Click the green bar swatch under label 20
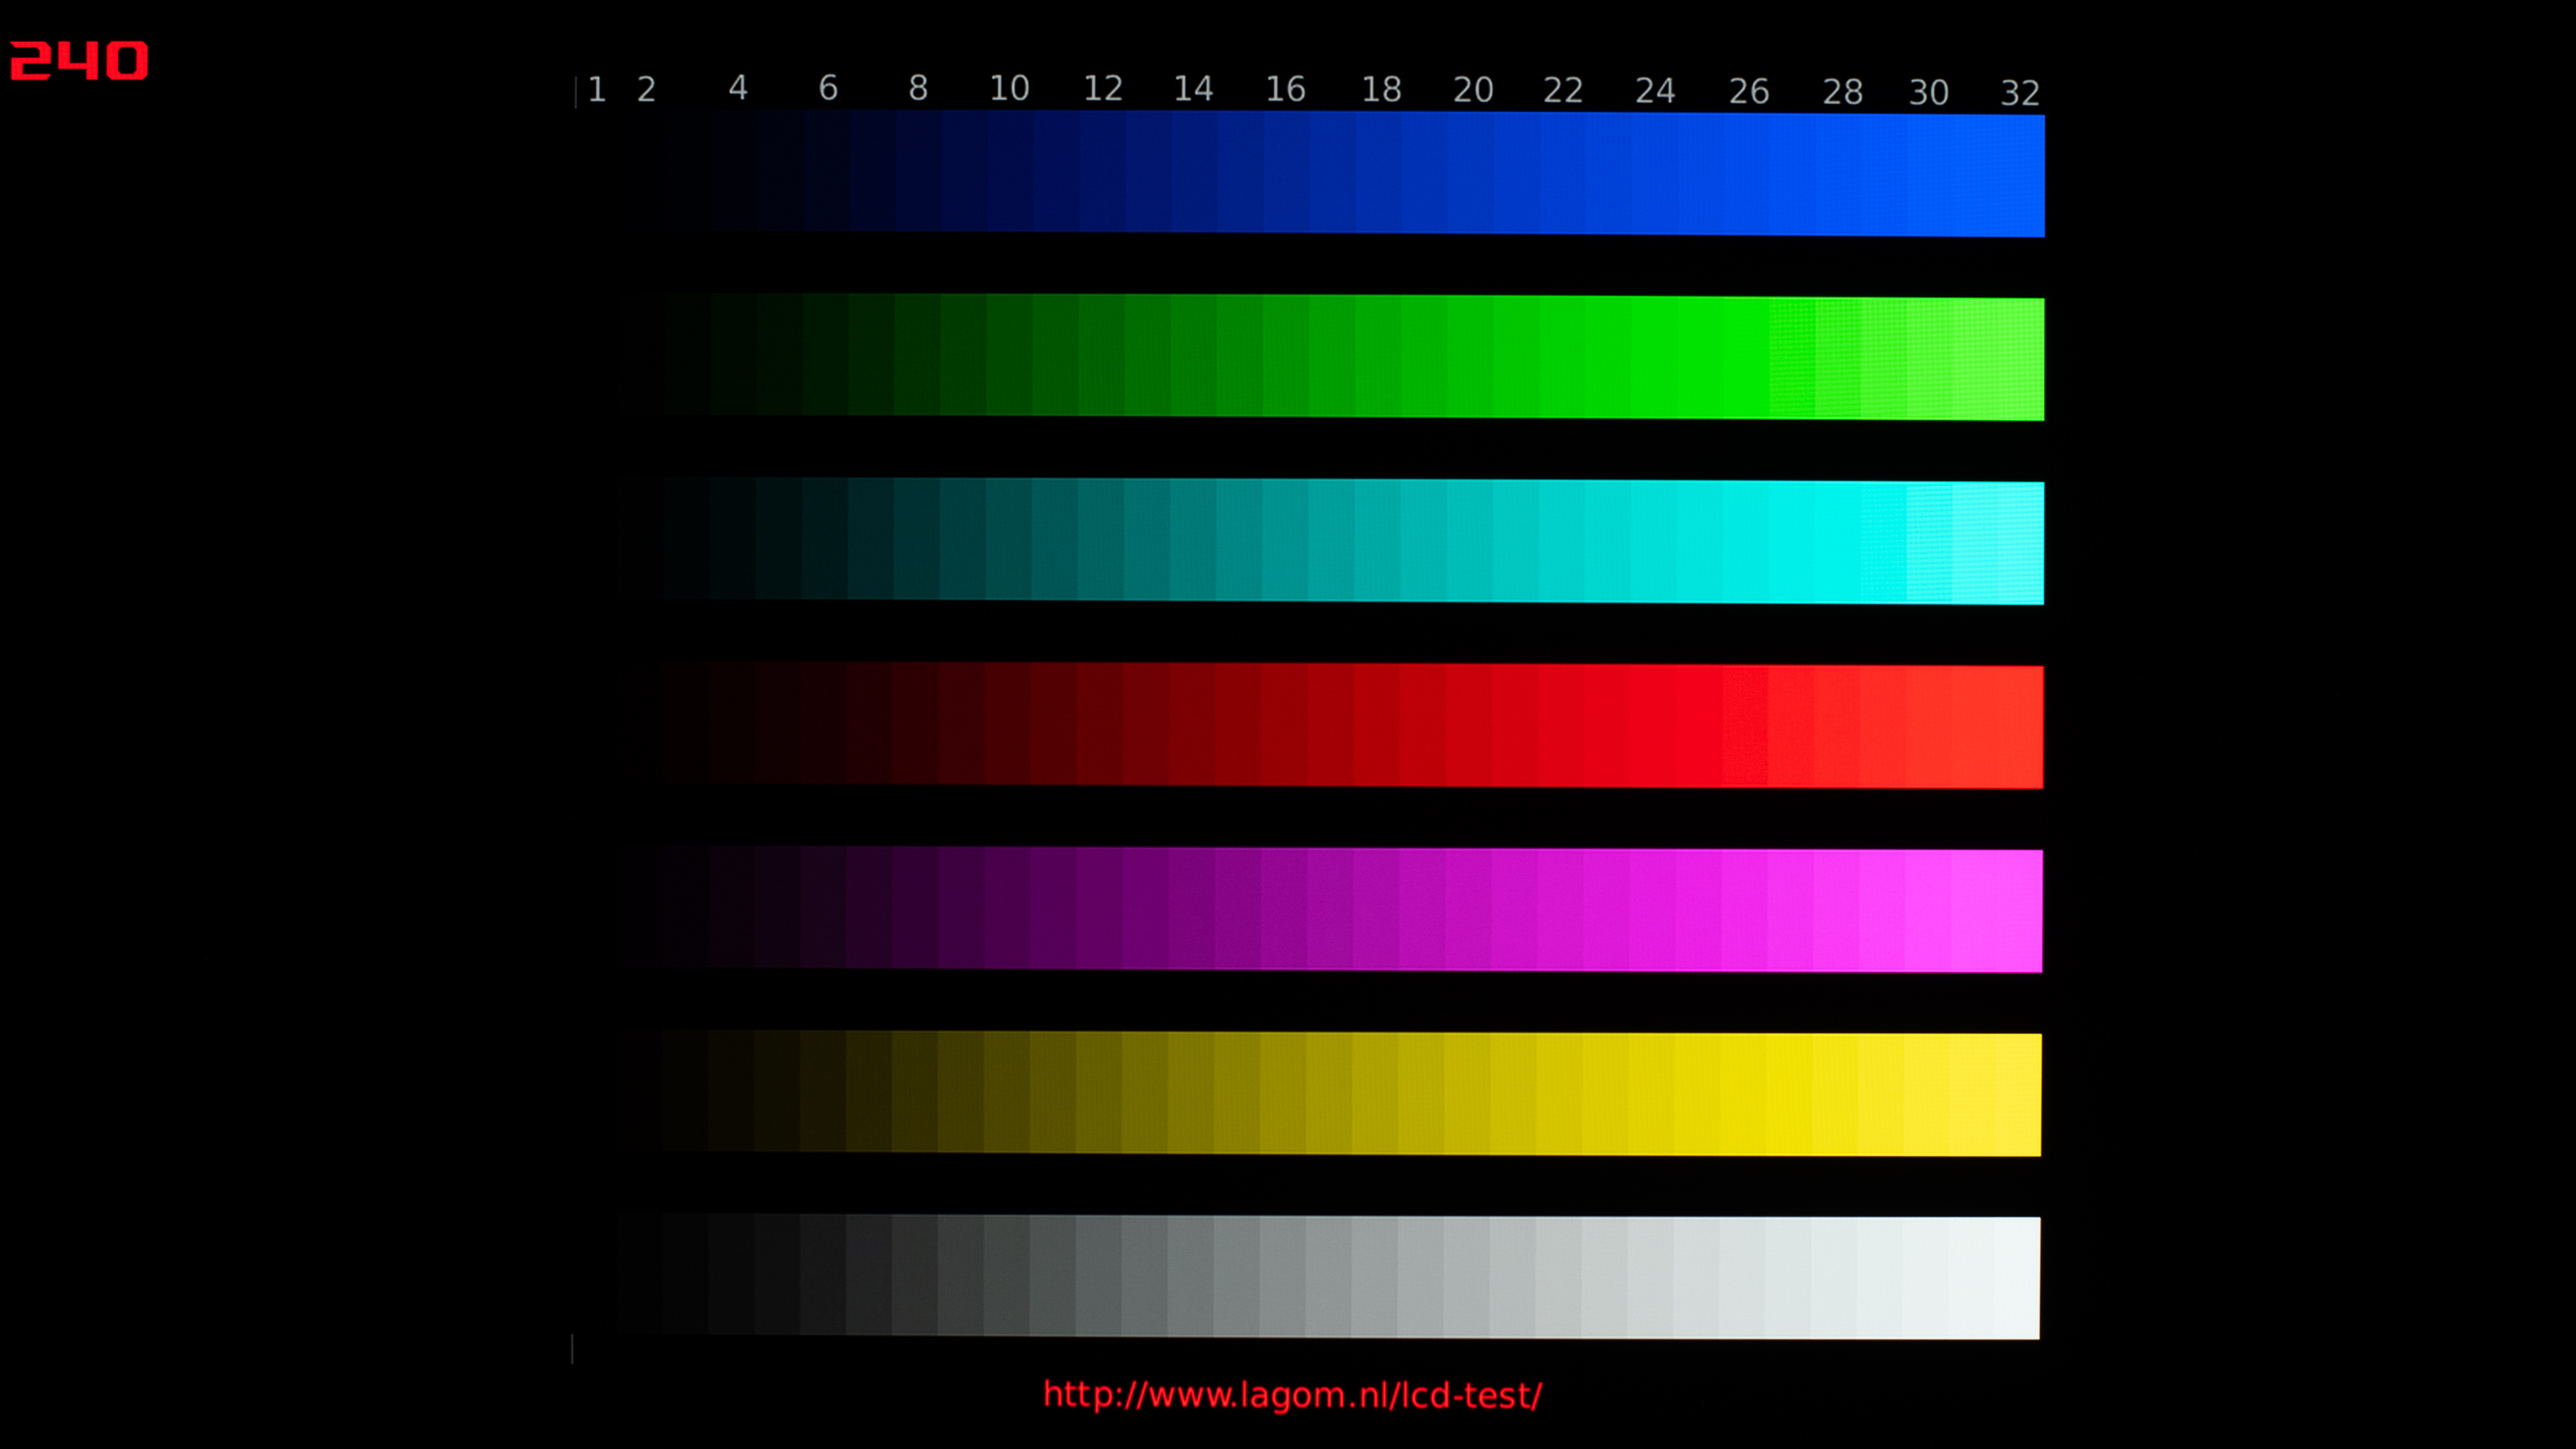The width and height of the screenshot is (2576, 1449). pyautogui.click(x=1470, y=357)
